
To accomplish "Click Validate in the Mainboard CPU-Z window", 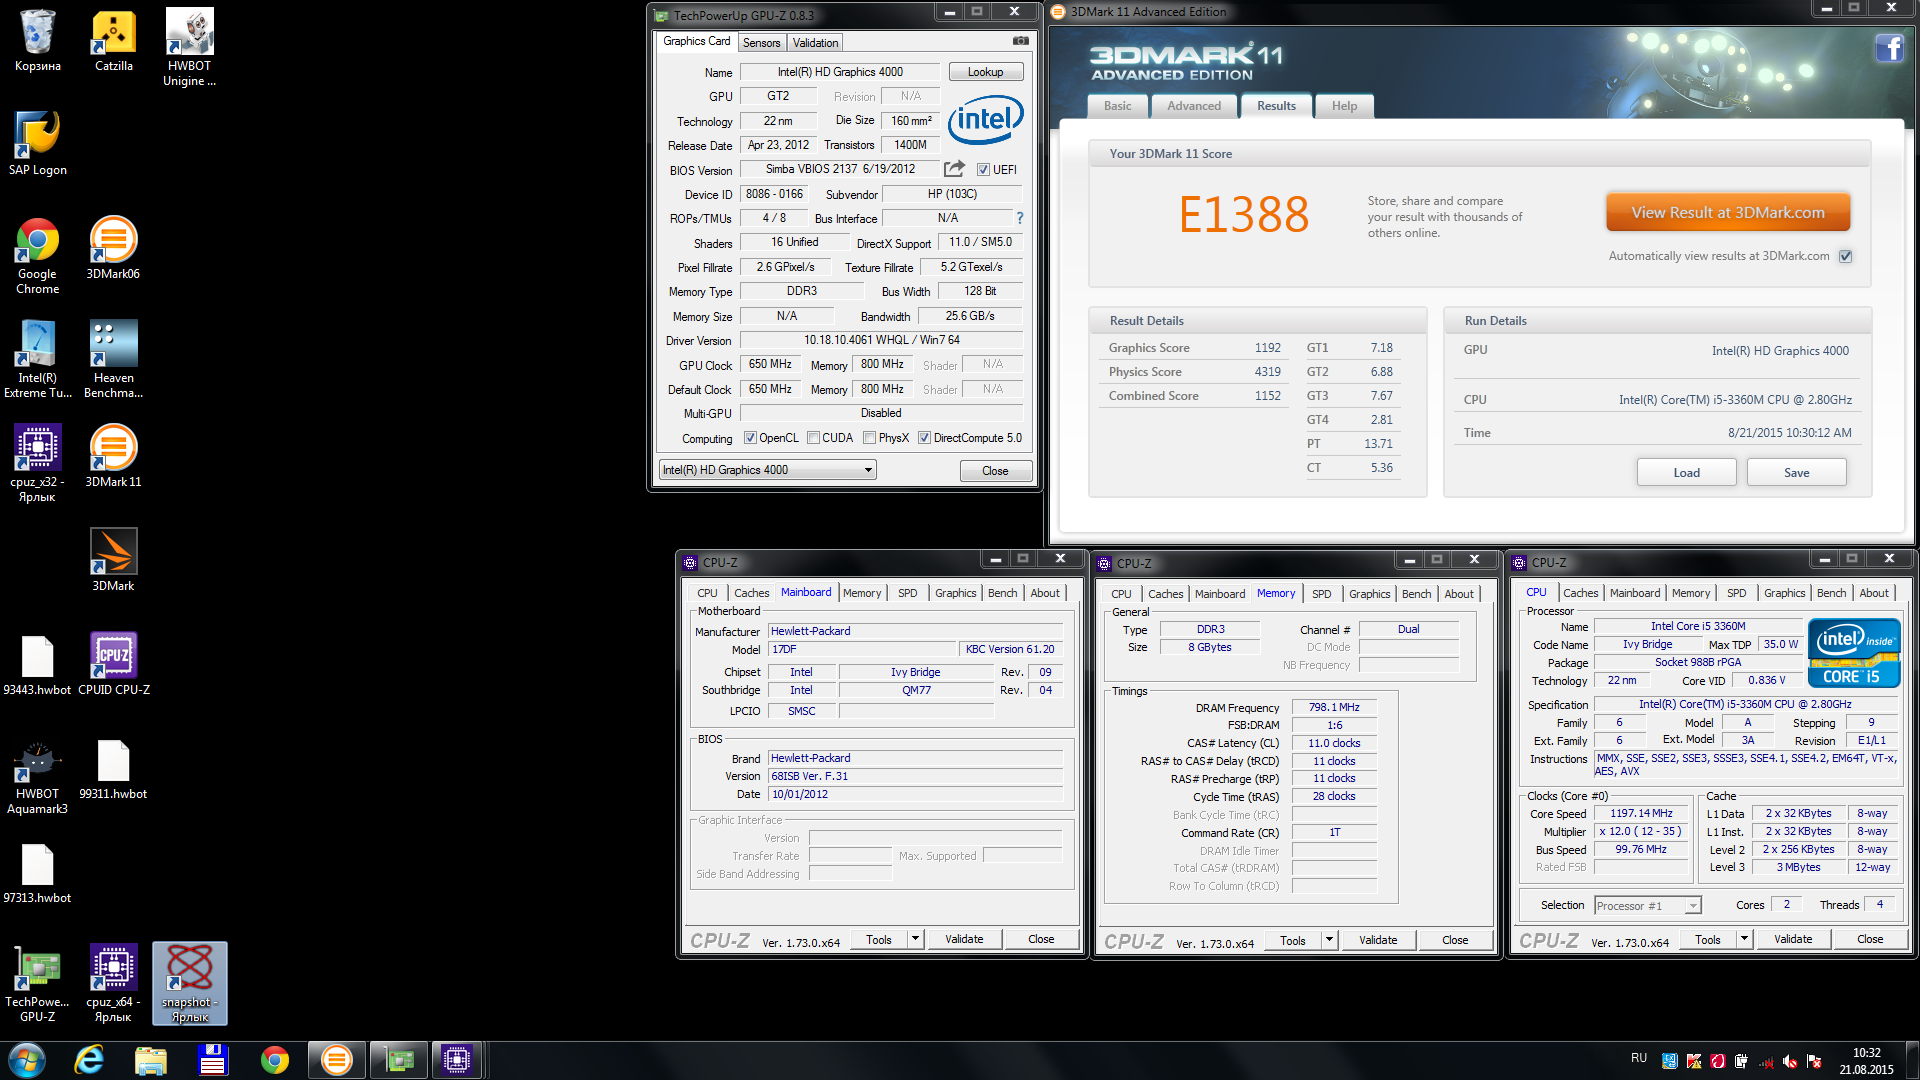I will pyautogui.click(x=964, y=939).
